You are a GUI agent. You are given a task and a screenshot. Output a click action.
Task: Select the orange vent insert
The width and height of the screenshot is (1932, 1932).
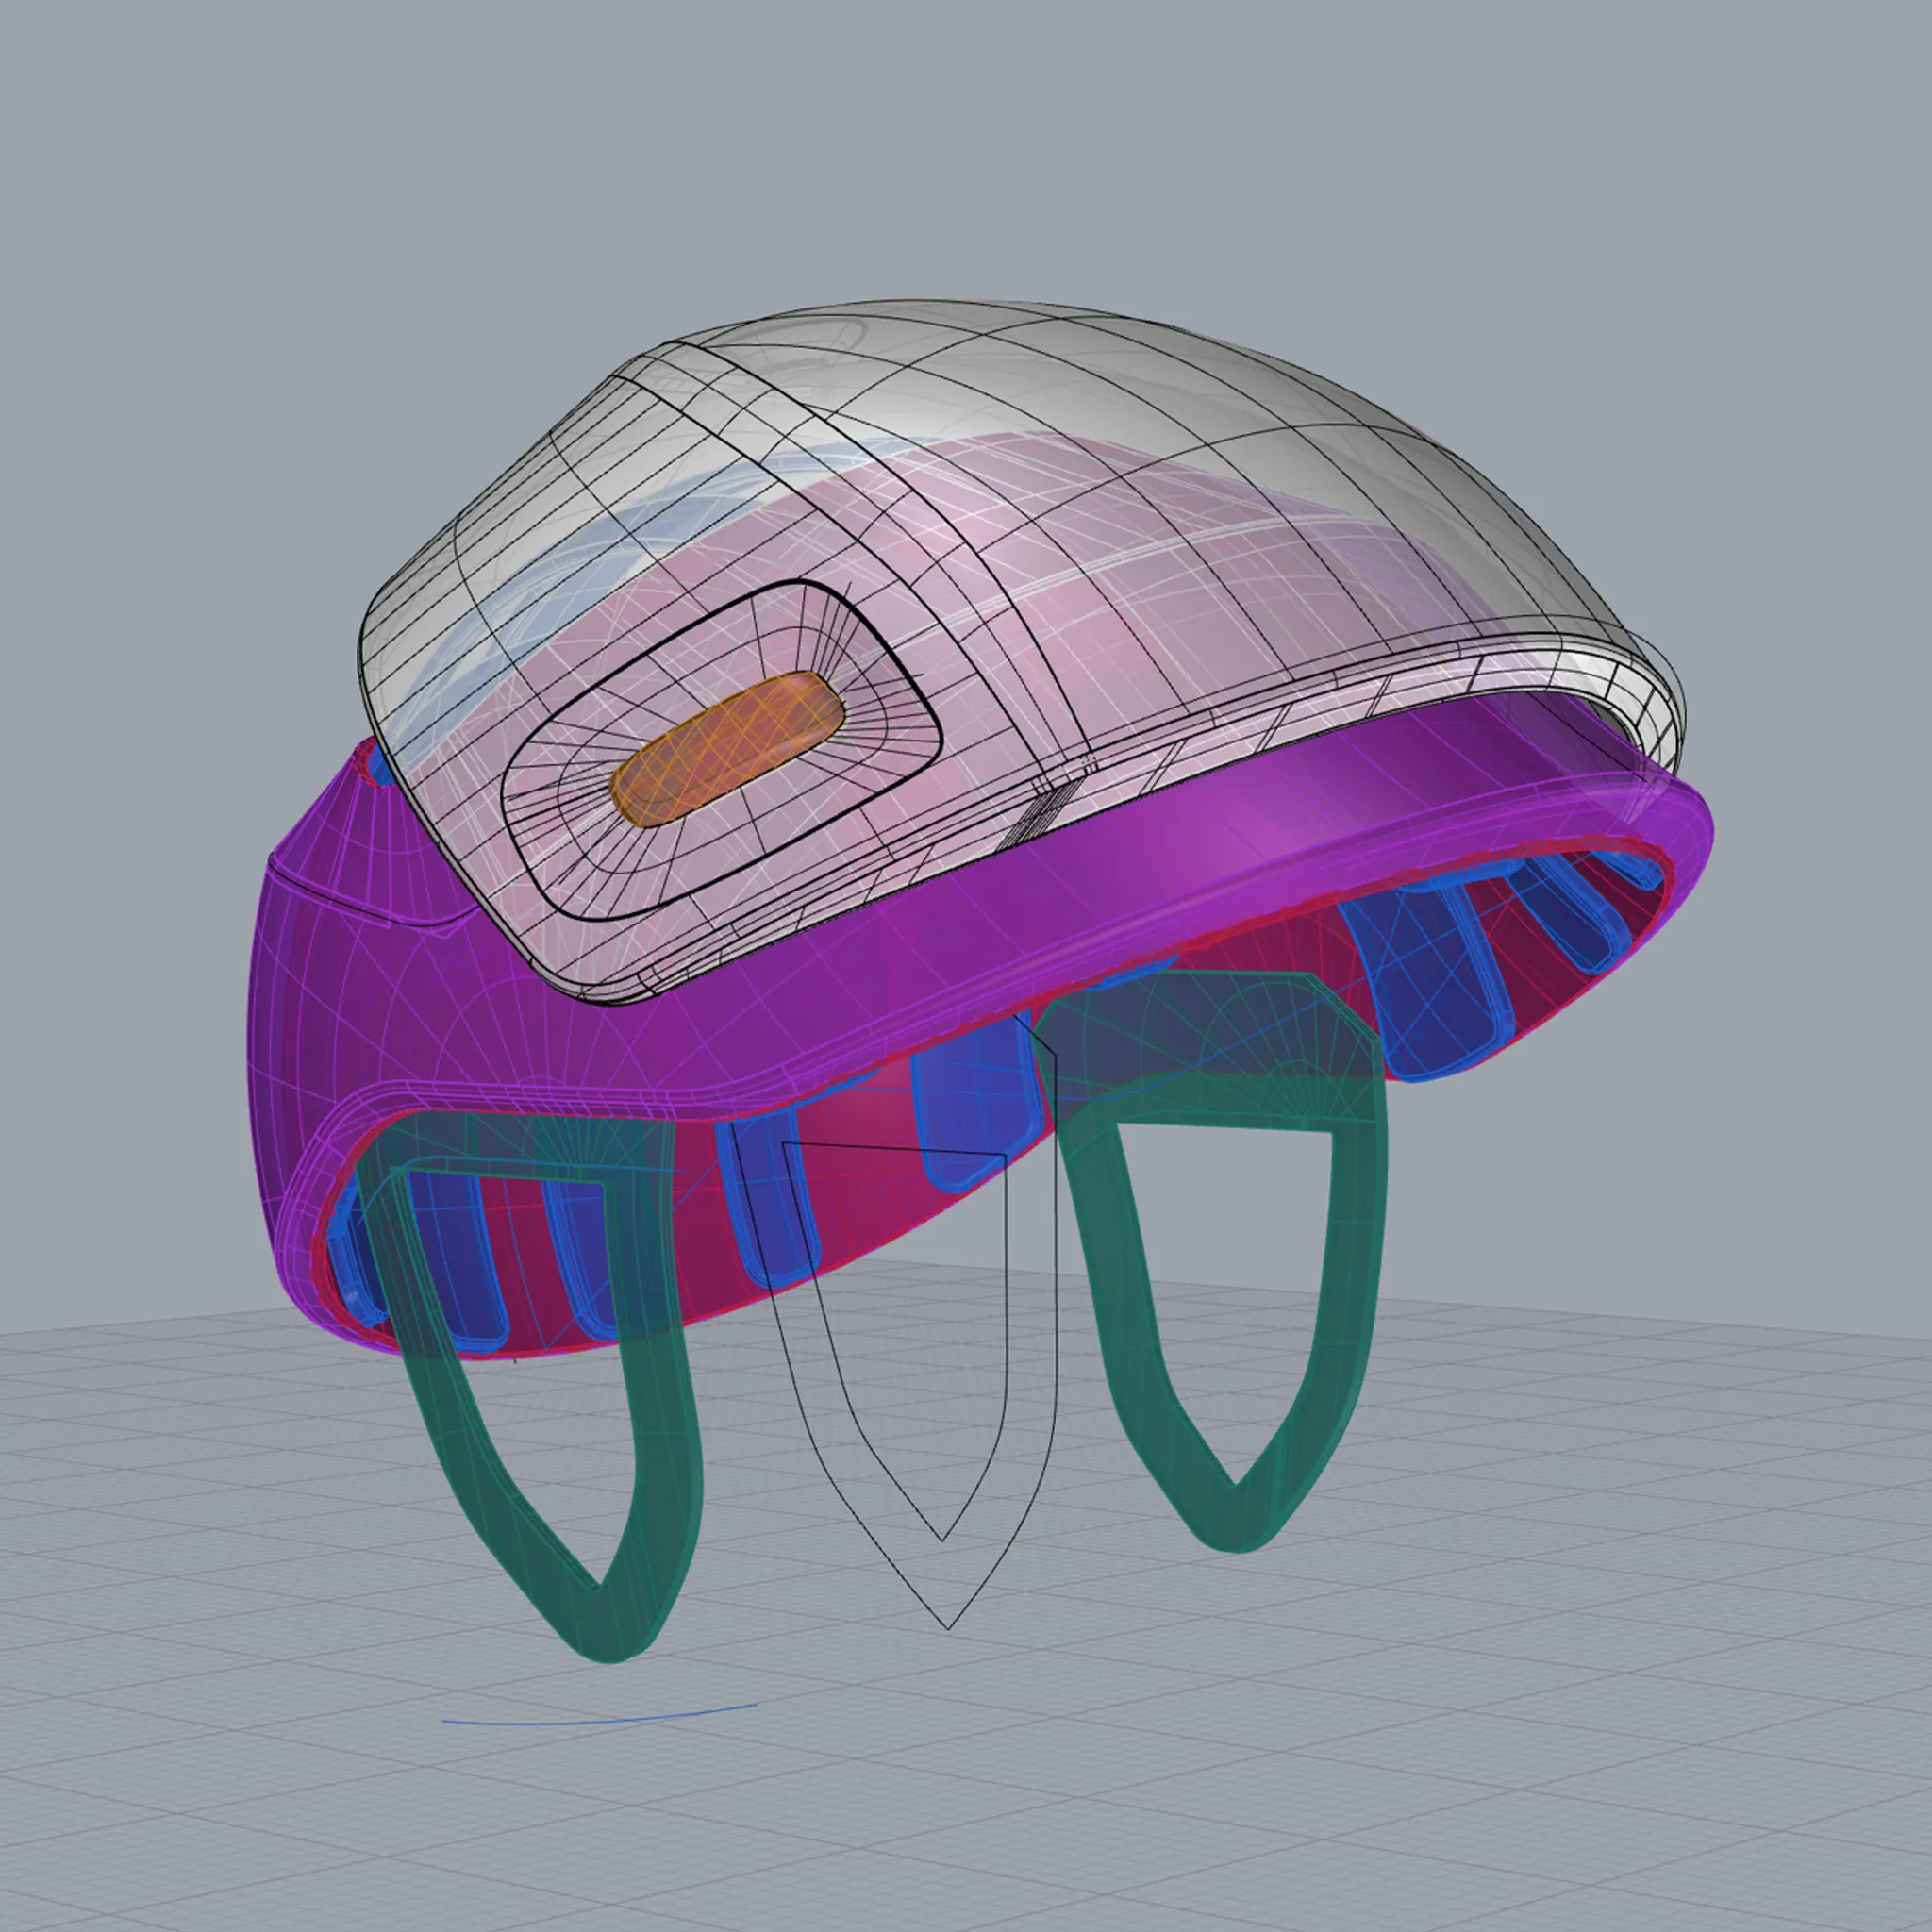(x=727, y=749)
